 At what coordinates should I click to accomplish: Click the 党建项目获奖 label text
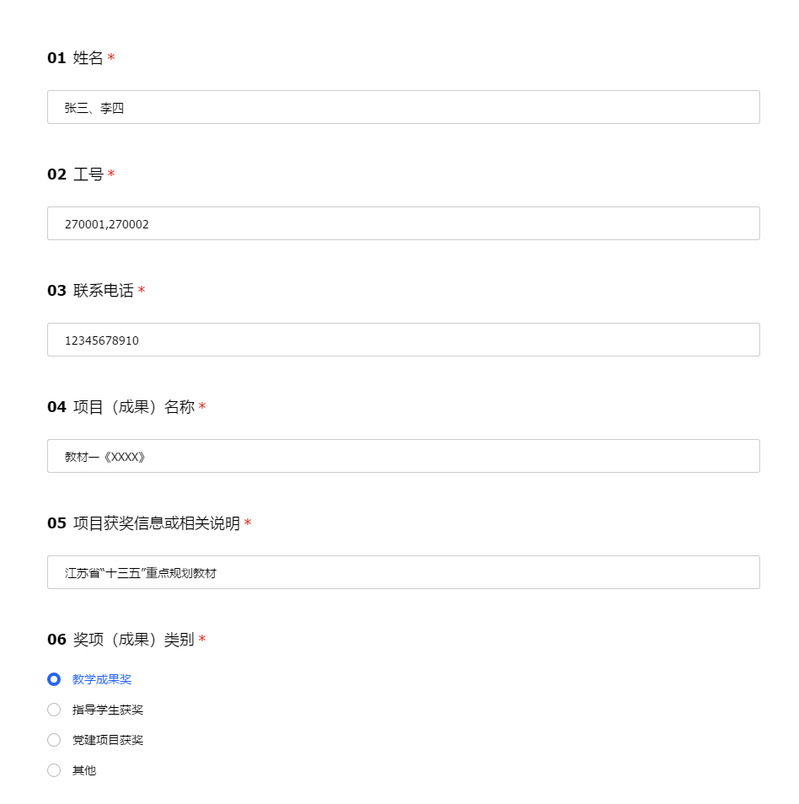tap(108, 740)
